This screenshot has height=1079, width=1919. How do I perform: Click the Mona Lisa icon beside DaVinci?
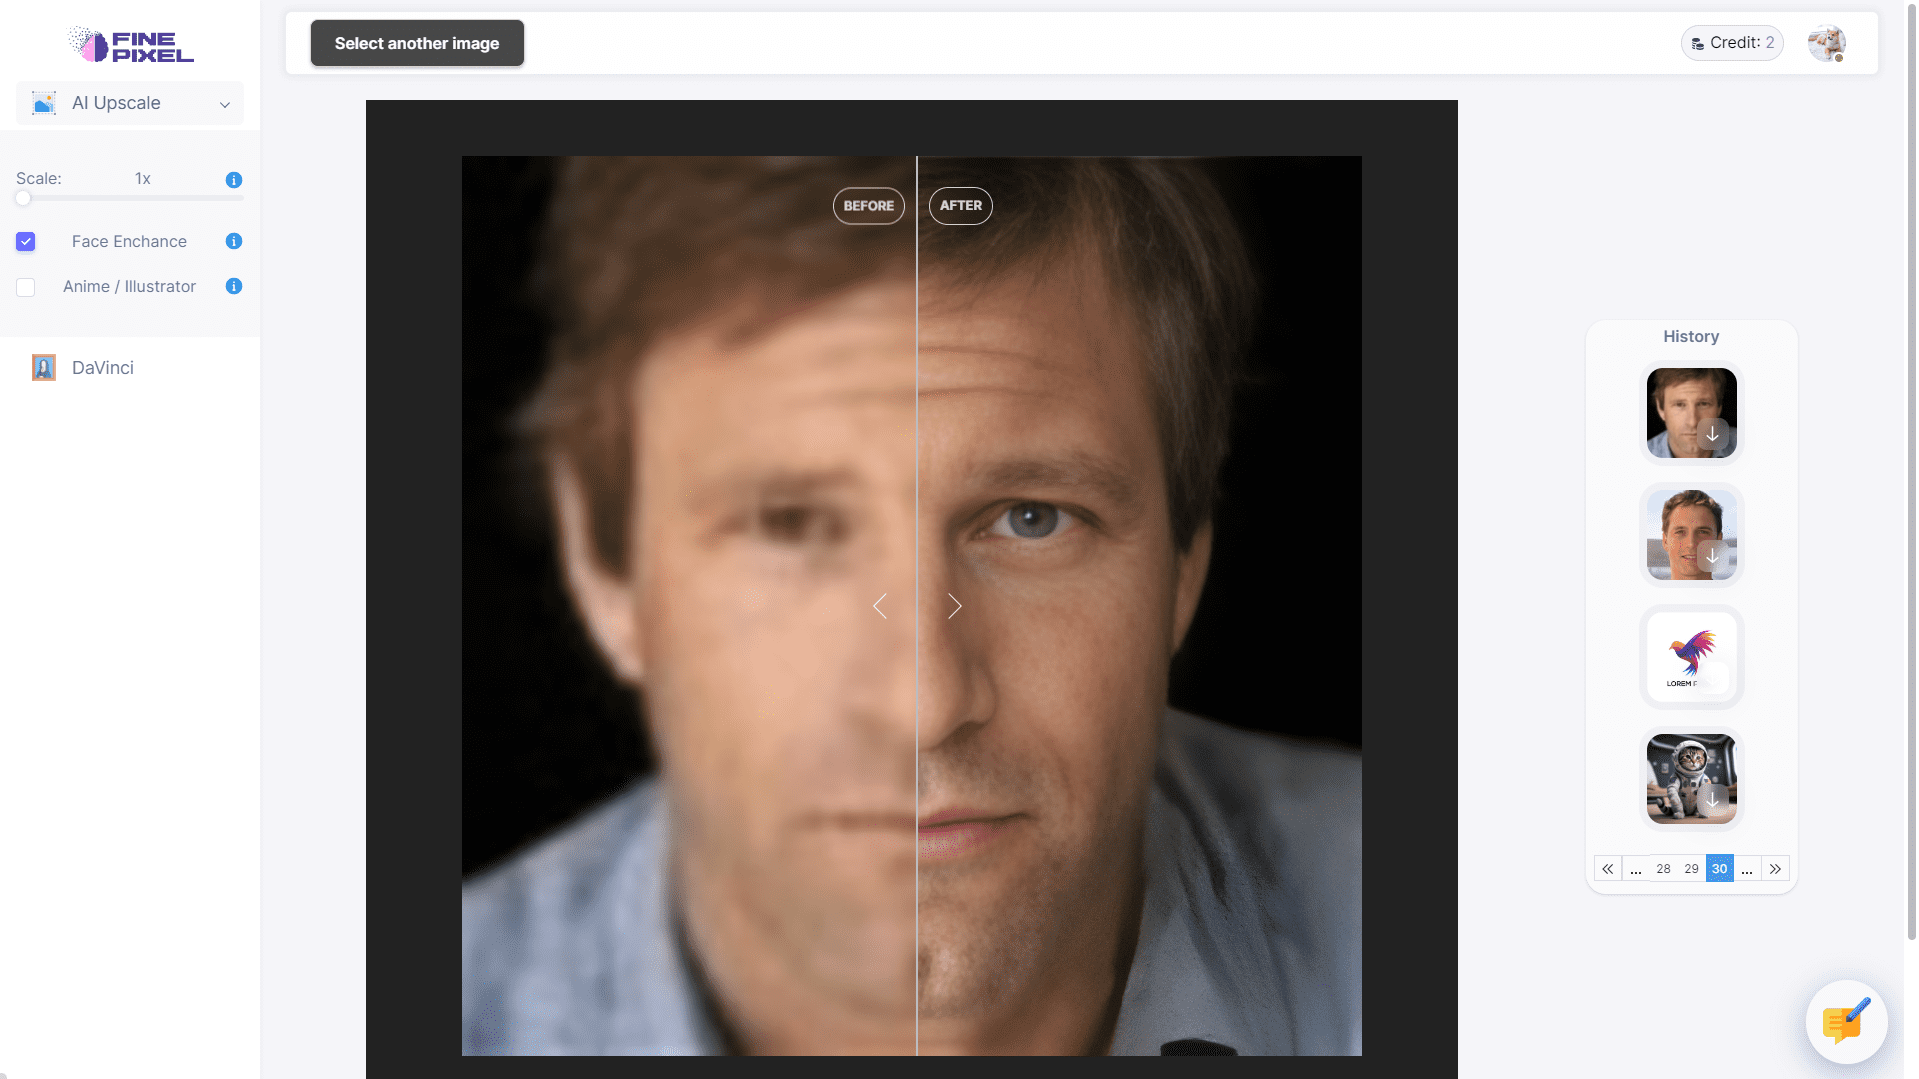point(42,367)
